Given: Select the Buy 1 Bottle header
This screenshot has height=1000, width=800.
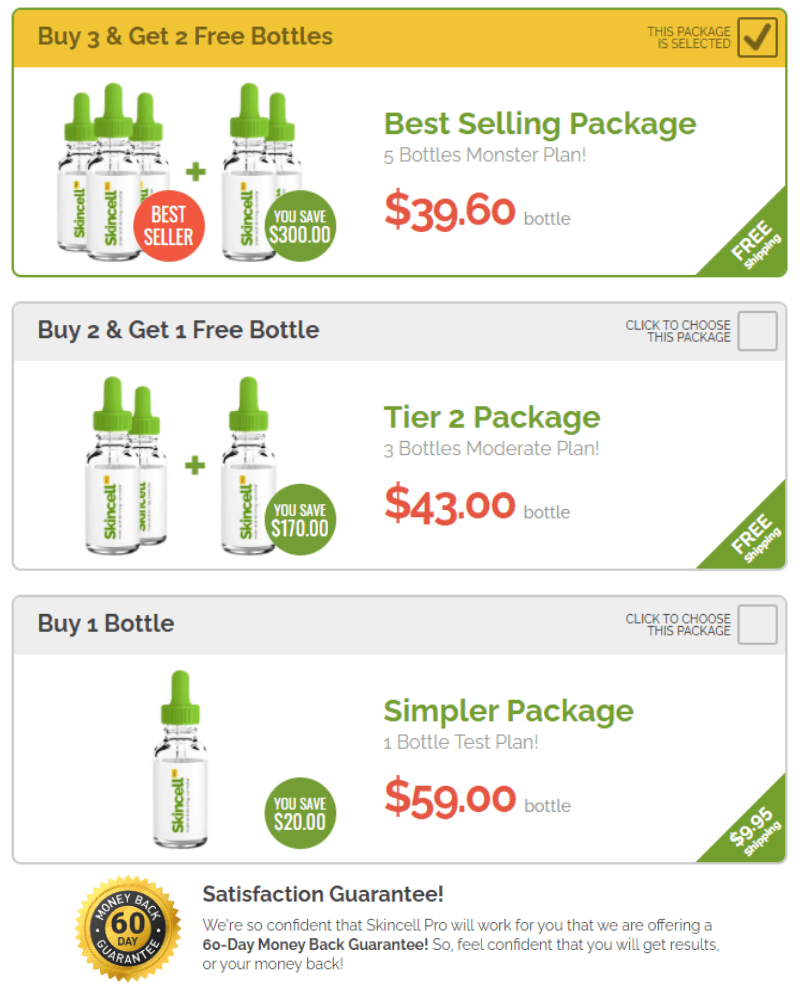Looking at the screenshot, I should tap(106, 624).
